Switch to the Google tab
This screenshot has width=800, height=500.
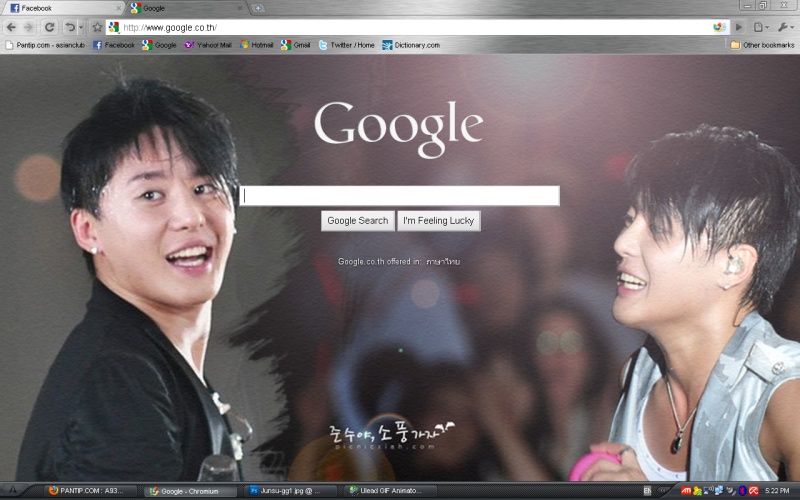(x=186, y=8)
